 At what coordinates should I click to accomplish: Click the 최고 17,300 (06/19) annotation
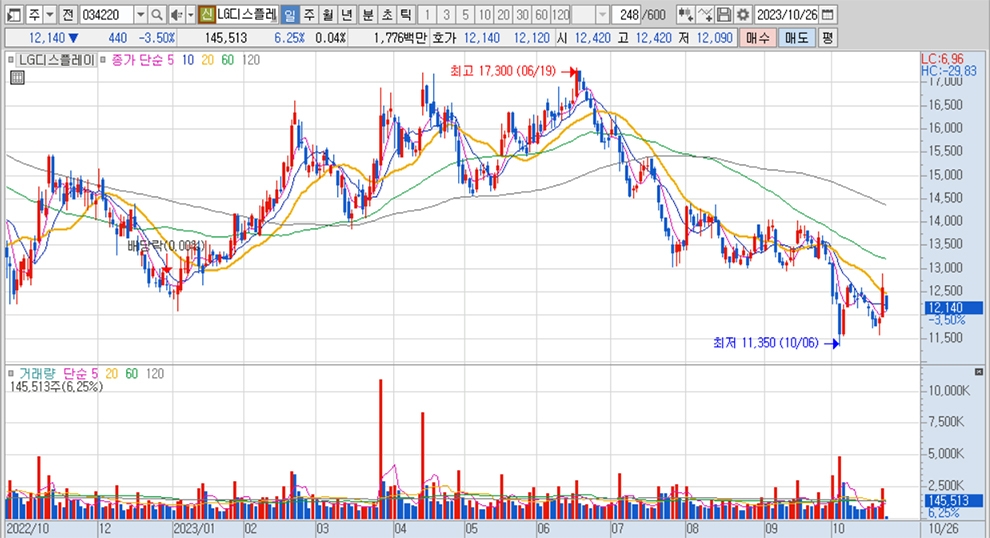click(503, 71)
